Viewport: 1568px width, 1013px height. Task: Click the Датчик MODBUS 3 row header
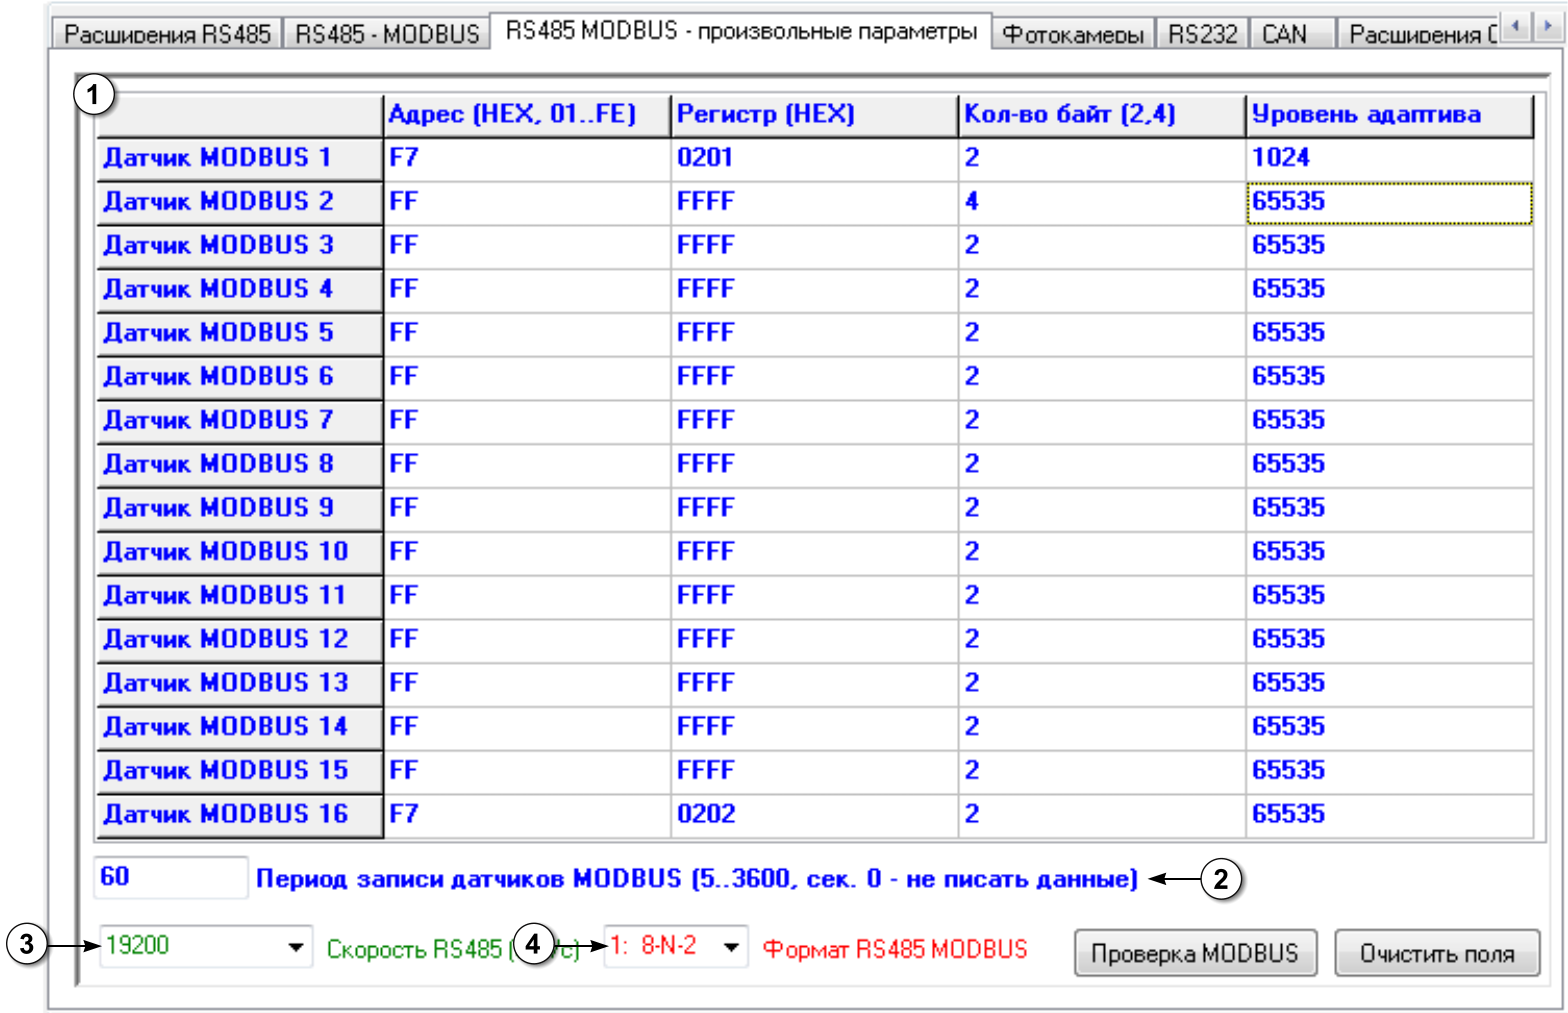(x=240, y=246)
